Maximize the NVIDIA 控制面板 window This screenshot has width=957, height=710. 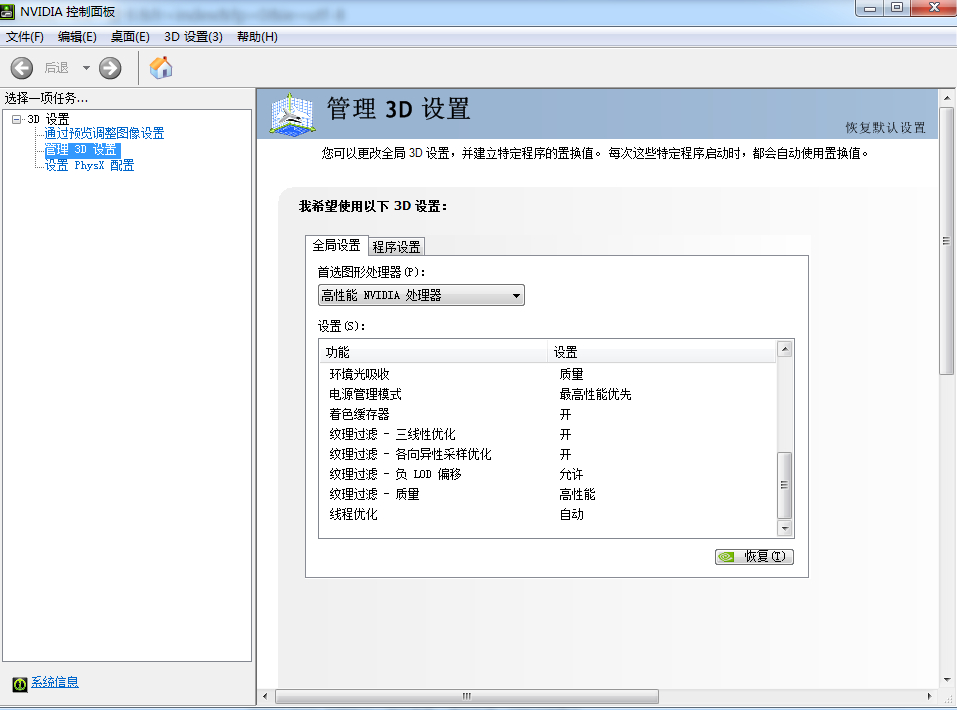[x=897, y=8]
